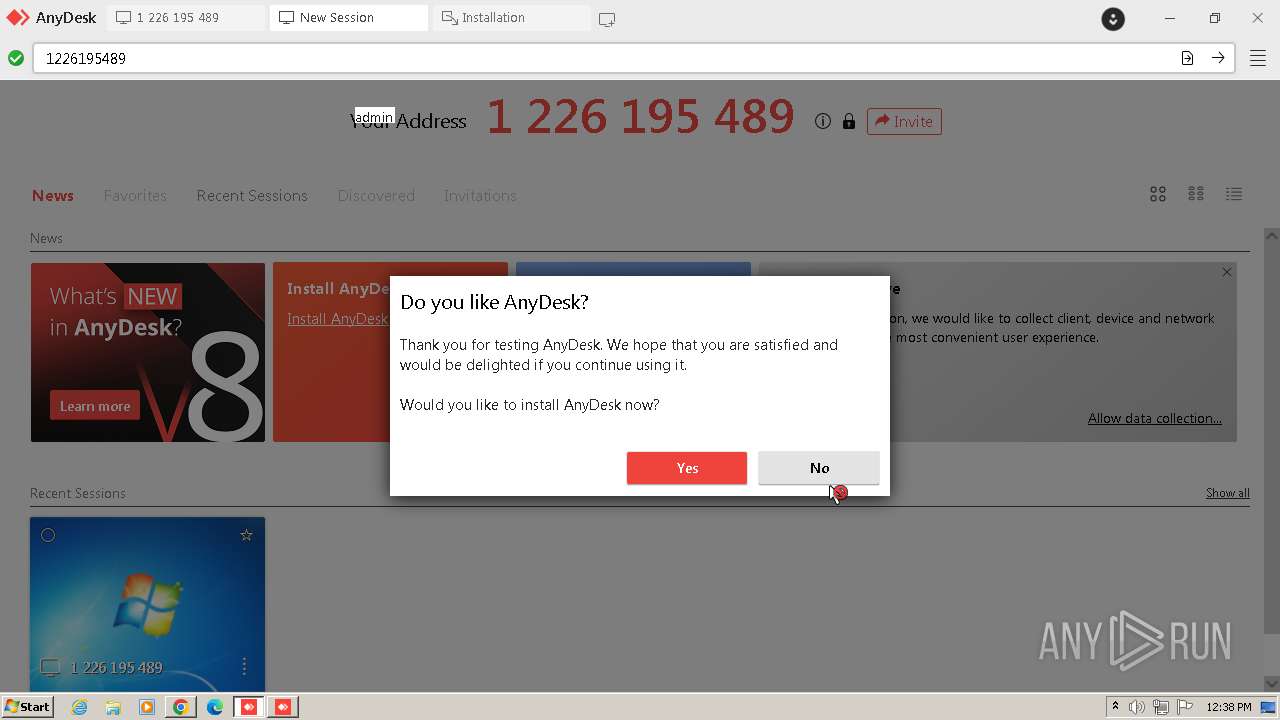Click the address info icon
The height and width of the screenshot is (720, 1280).
click(823, 121)
